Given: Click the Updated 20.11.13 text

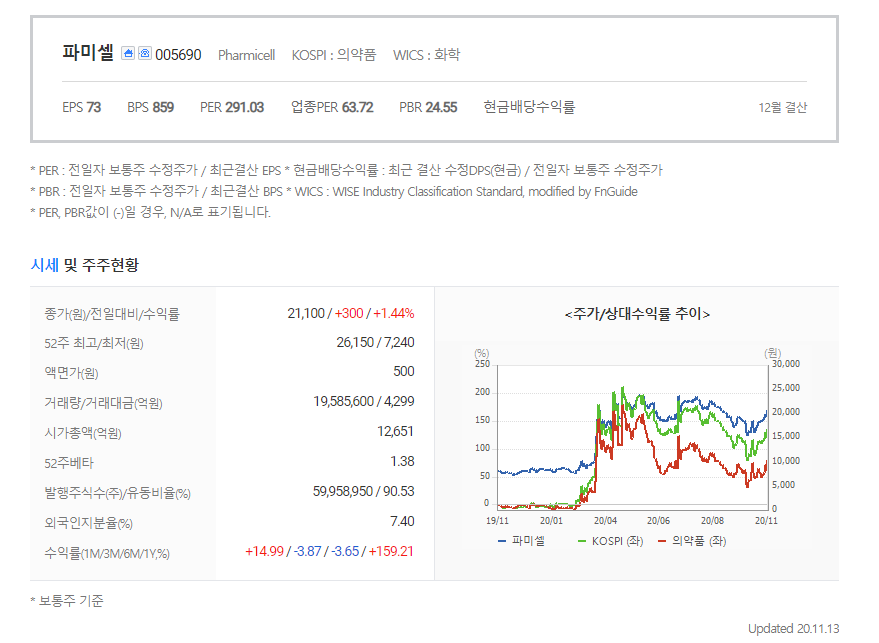Looking at the screenshot, I should 794,629.
